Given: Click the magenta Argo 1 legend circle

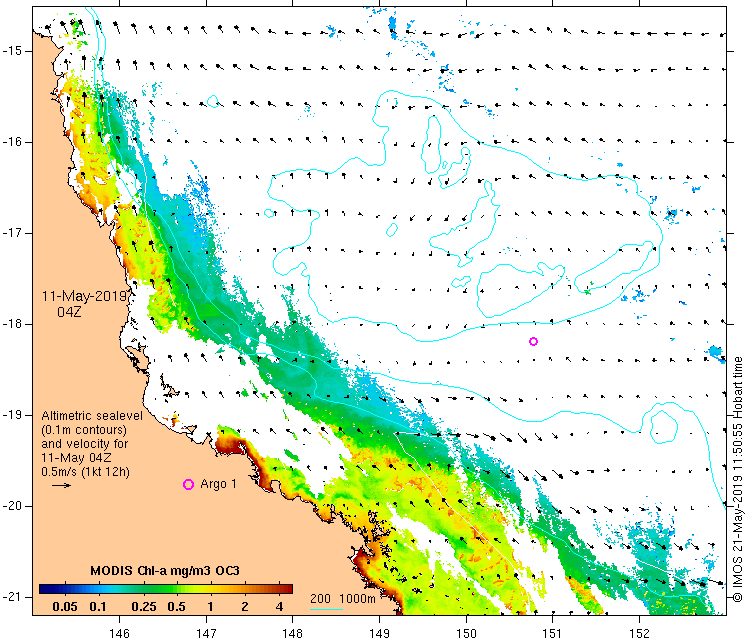Looking at the screenshot, I should tap(188, 485).
